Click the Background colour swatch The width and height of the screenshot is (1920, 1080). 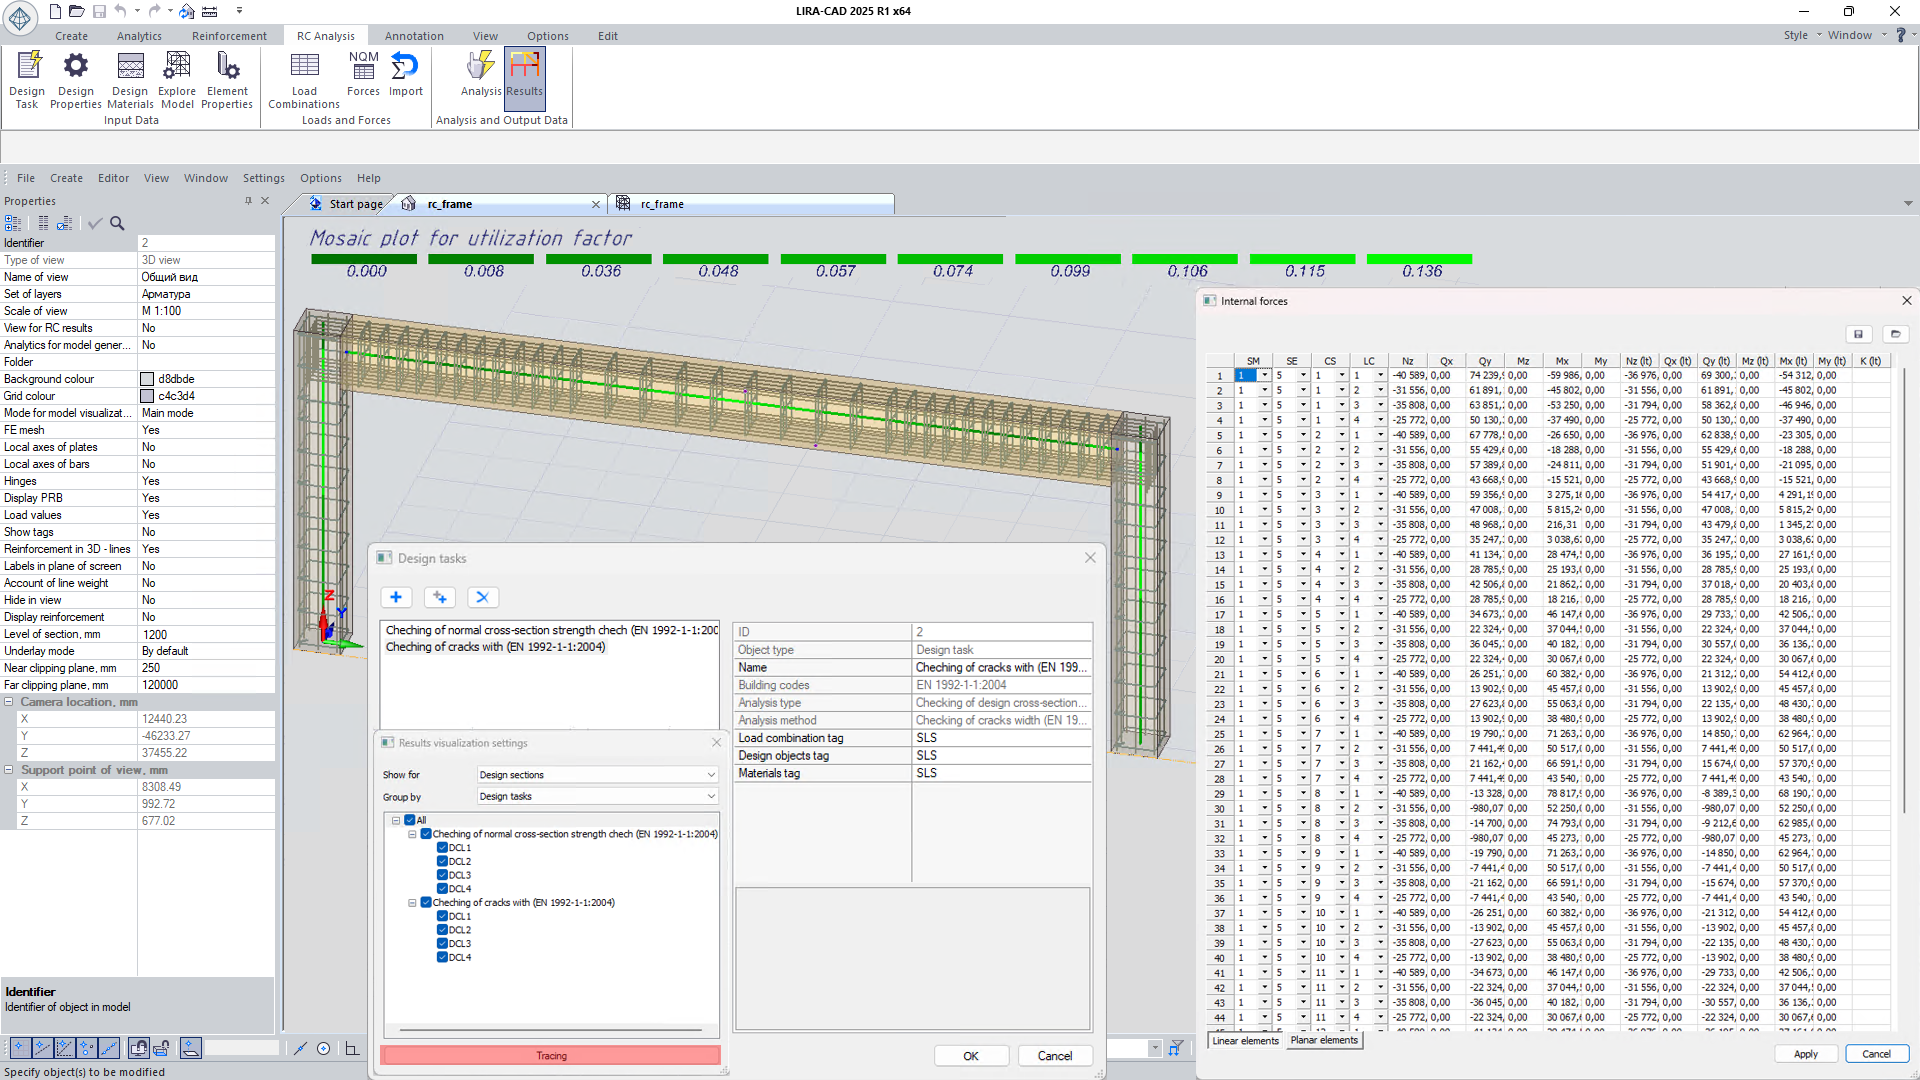(x=147, y=379)
